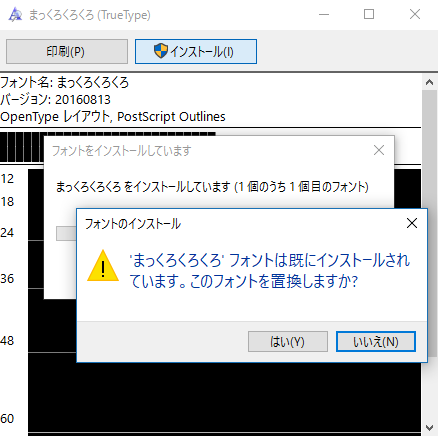Click the 1 個のうち 1 個目のフォント status text
This screenshot has height=436, width=438.
click(301, 187)
